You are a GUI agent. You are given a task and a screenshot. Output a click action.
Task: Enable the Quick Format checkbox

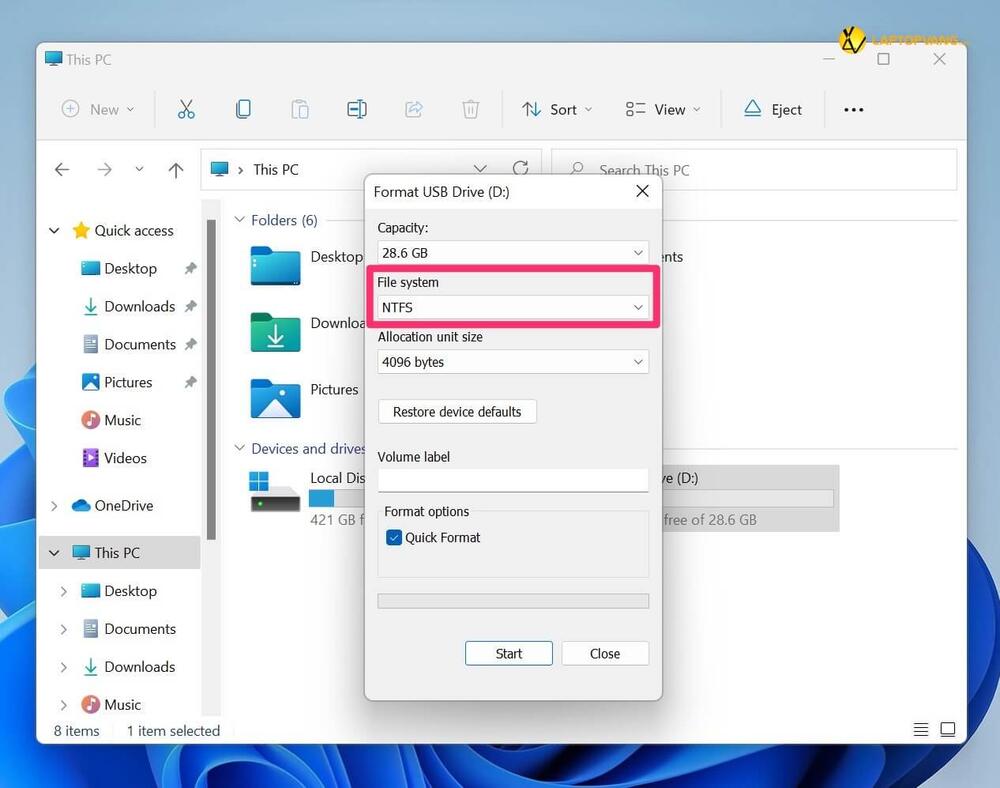click(393, 537)
